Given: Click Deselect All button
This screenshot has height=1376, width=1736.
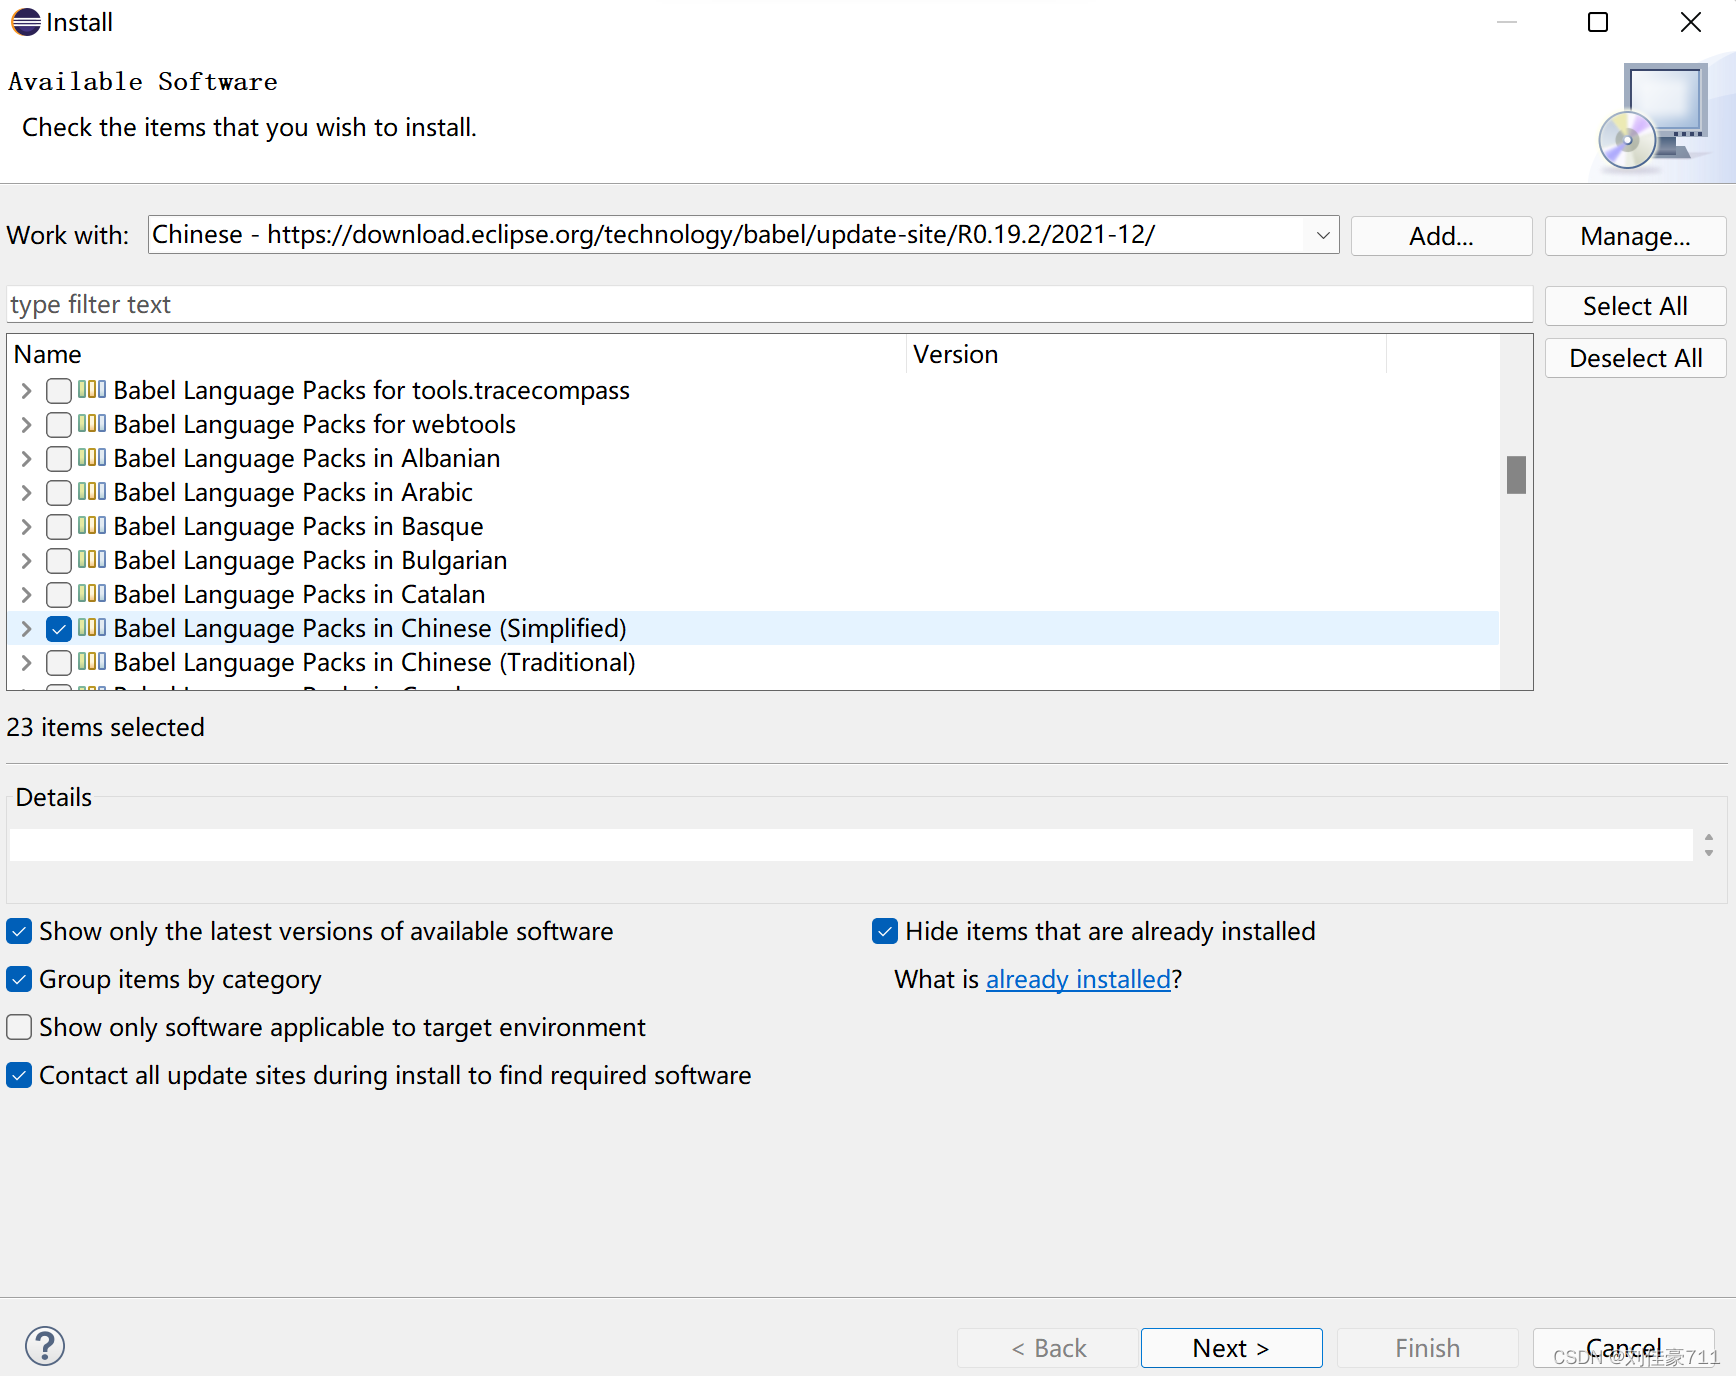Looking at the screenshot, I should click(x=1635, y=358).
